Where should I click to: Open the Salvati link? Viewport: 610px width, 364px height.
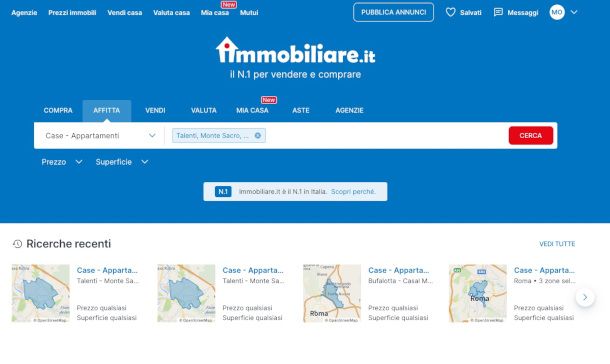(471, 12)
